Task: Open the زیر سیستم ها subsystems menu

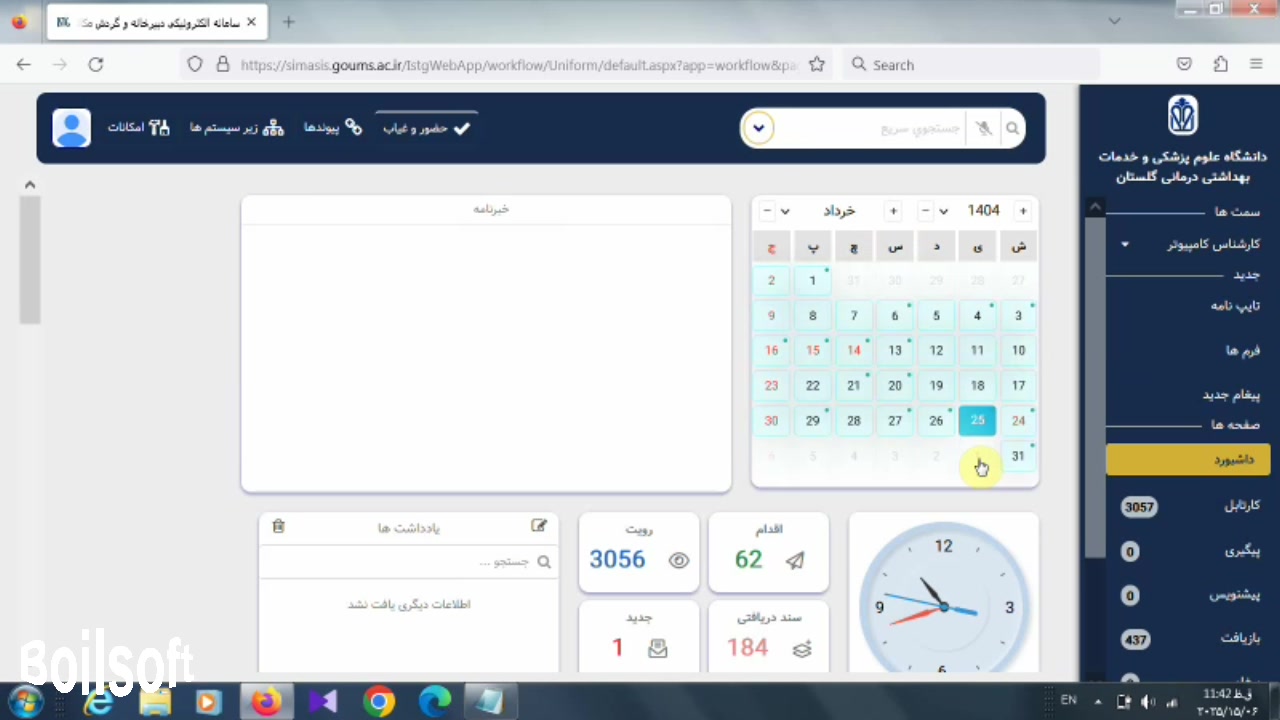Action: click(237, 128)
